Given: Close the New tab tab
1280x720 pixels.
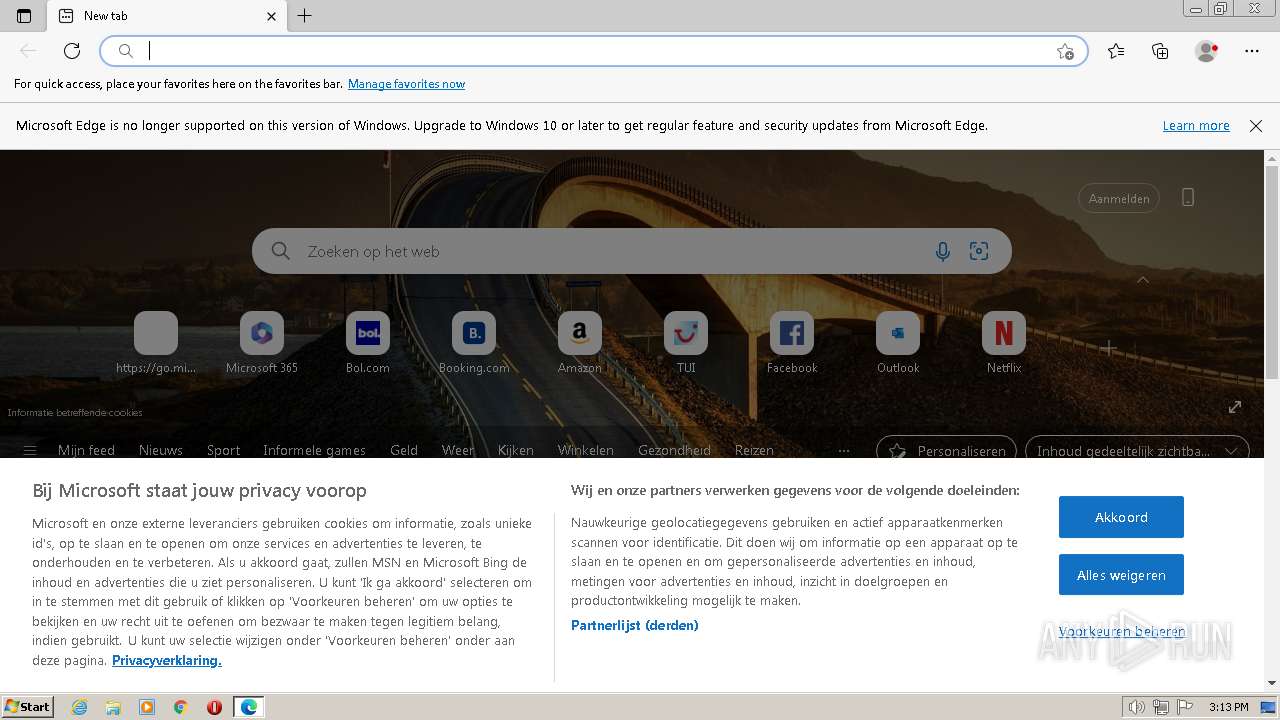Looking at the screenshot, I should (x=272, y=16).
